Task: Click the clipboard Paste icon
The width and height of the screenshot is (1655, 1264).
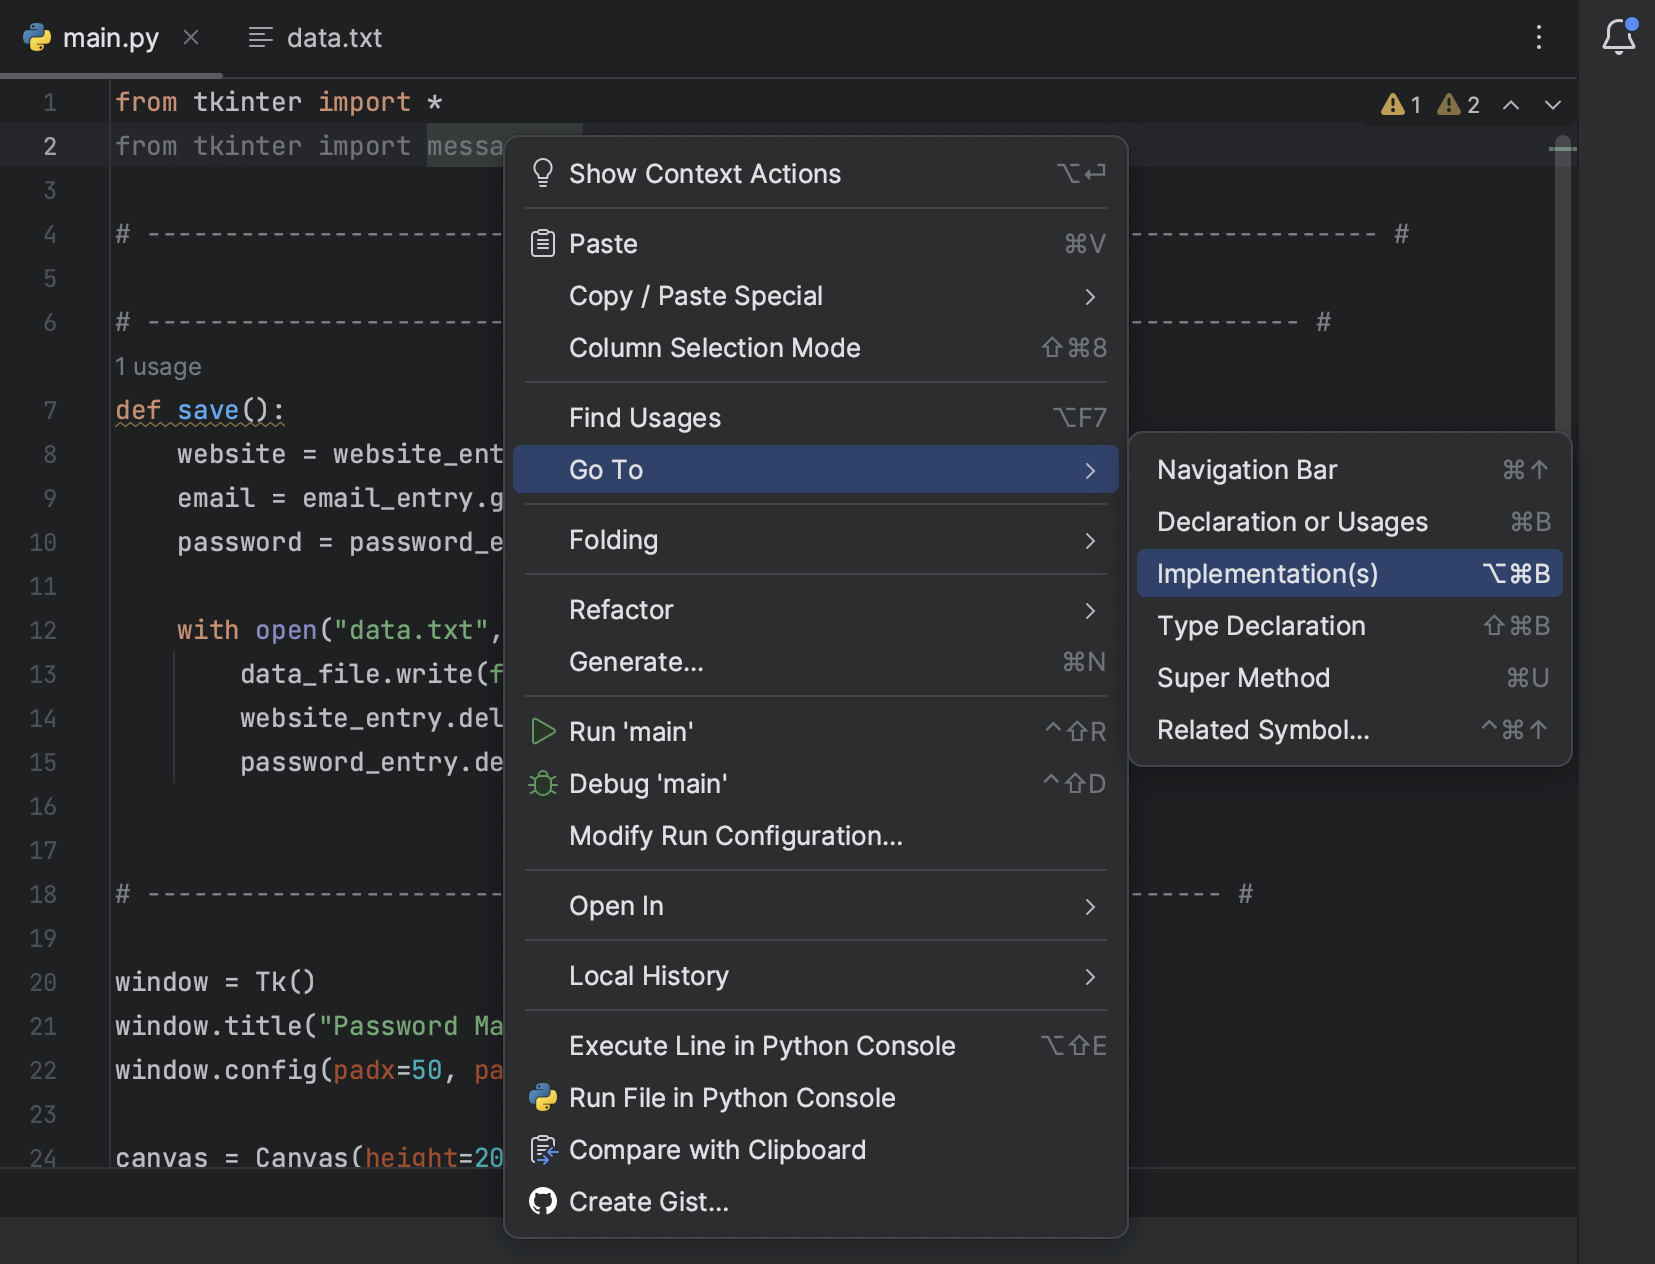Action: pos(543,243)
